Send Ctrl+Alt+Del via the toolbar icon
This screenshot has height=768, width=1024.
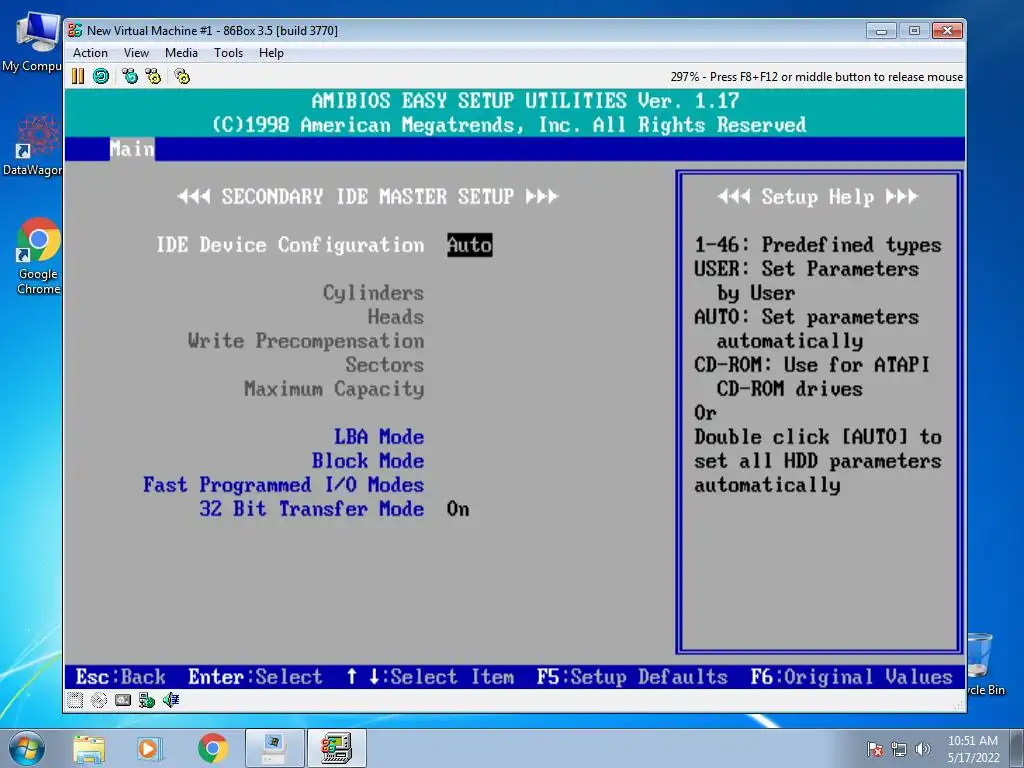point(130,76)
